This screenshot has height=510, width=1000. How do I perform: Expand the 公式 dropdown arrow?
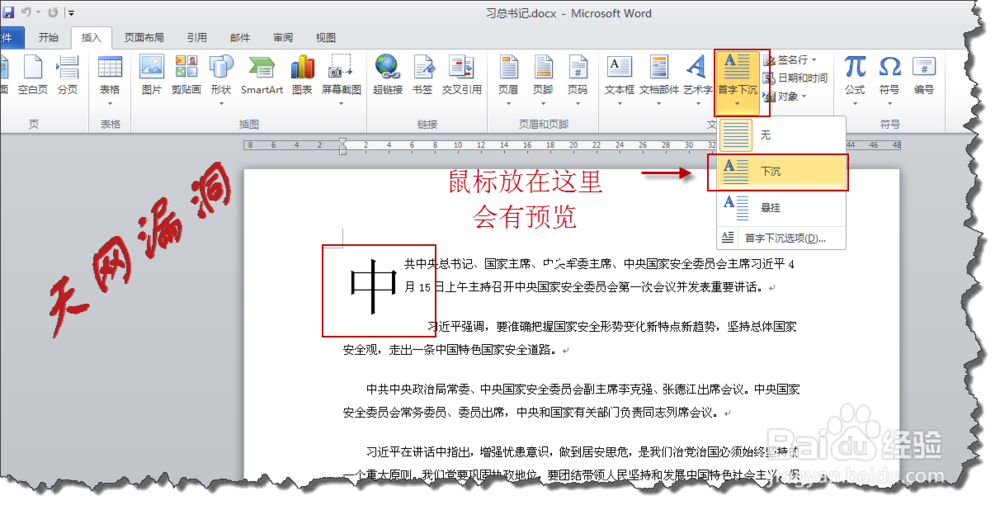pos(855,103)
